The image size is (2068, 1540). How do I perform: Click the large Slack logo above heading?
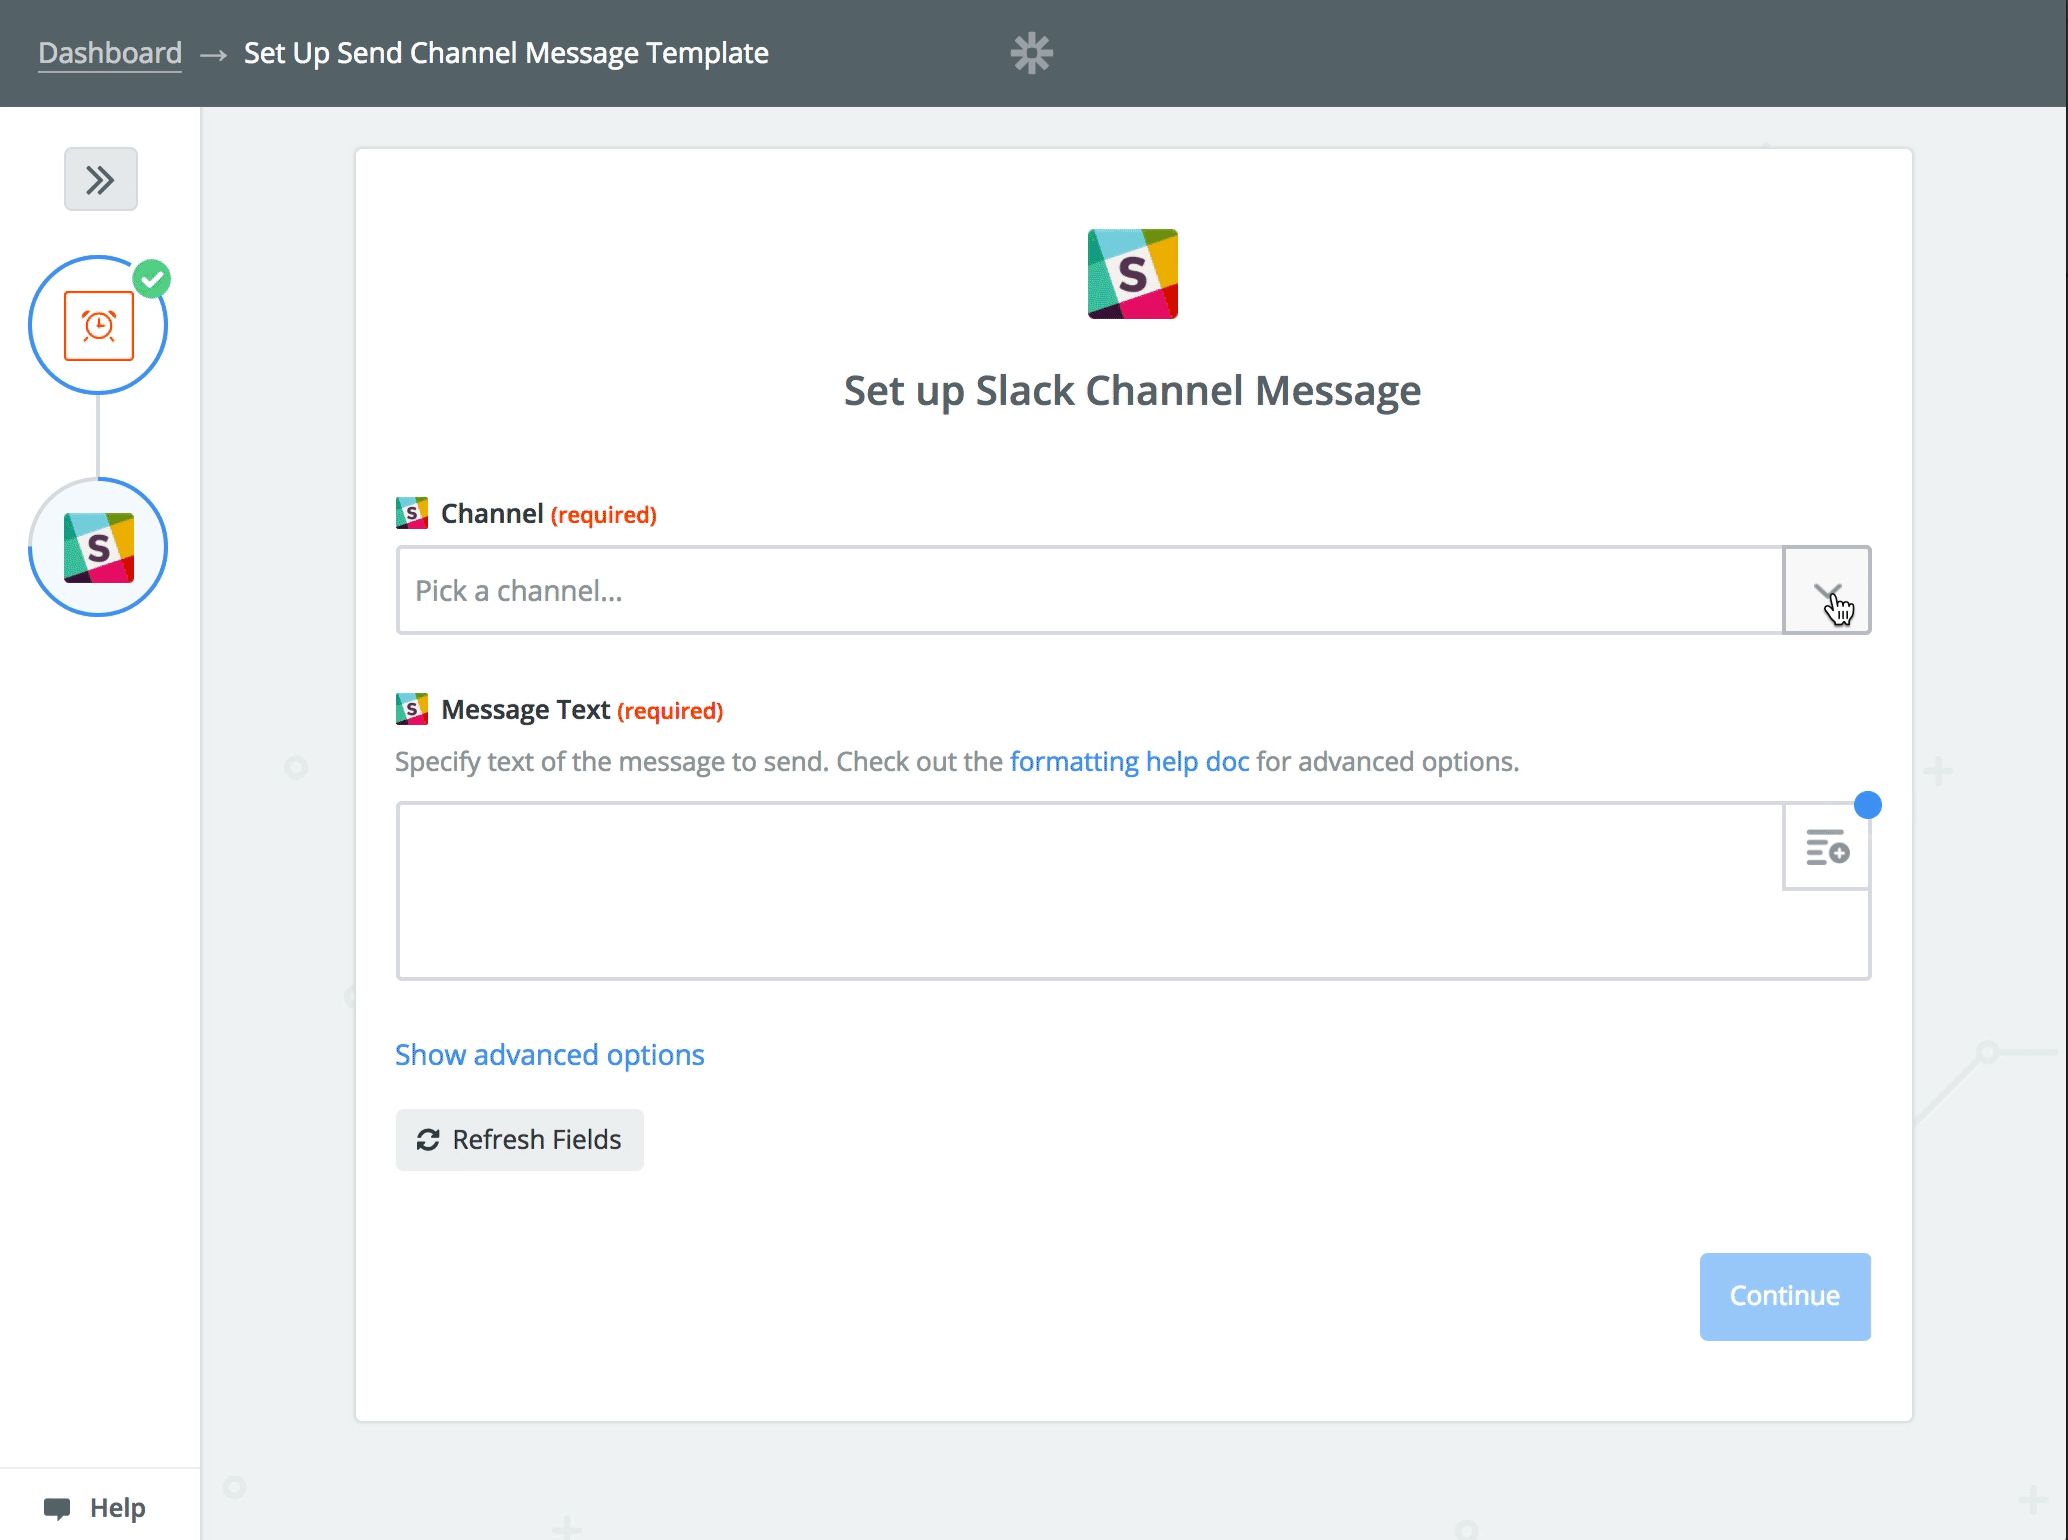tap(1133, 274)
